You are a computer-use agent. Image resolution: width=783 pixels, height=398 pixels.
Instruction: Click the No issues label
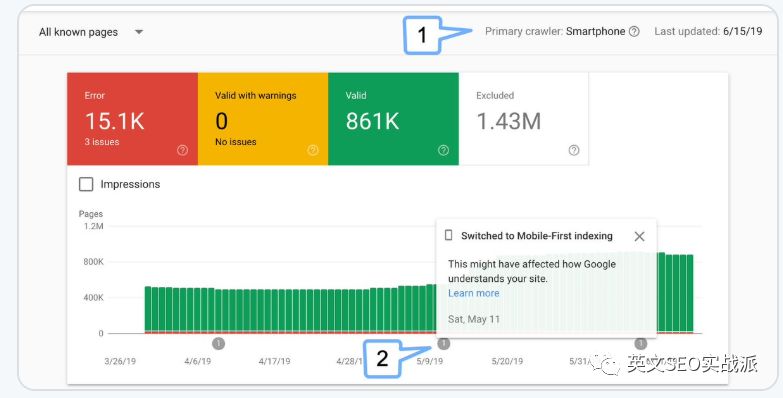click(x=236, y=142)
